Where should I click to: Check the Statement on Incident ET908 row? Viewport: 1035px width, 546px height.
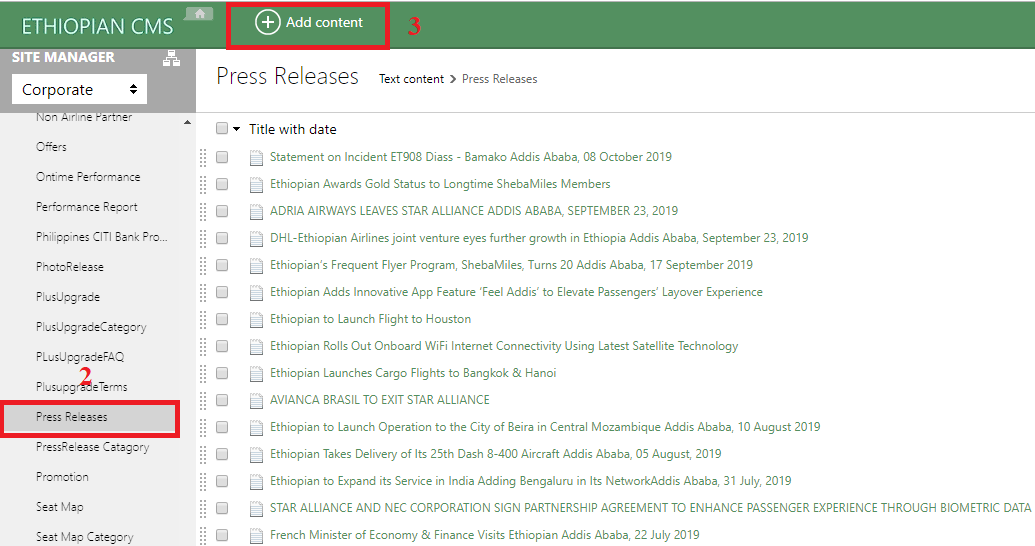click(x=222, y=157)
